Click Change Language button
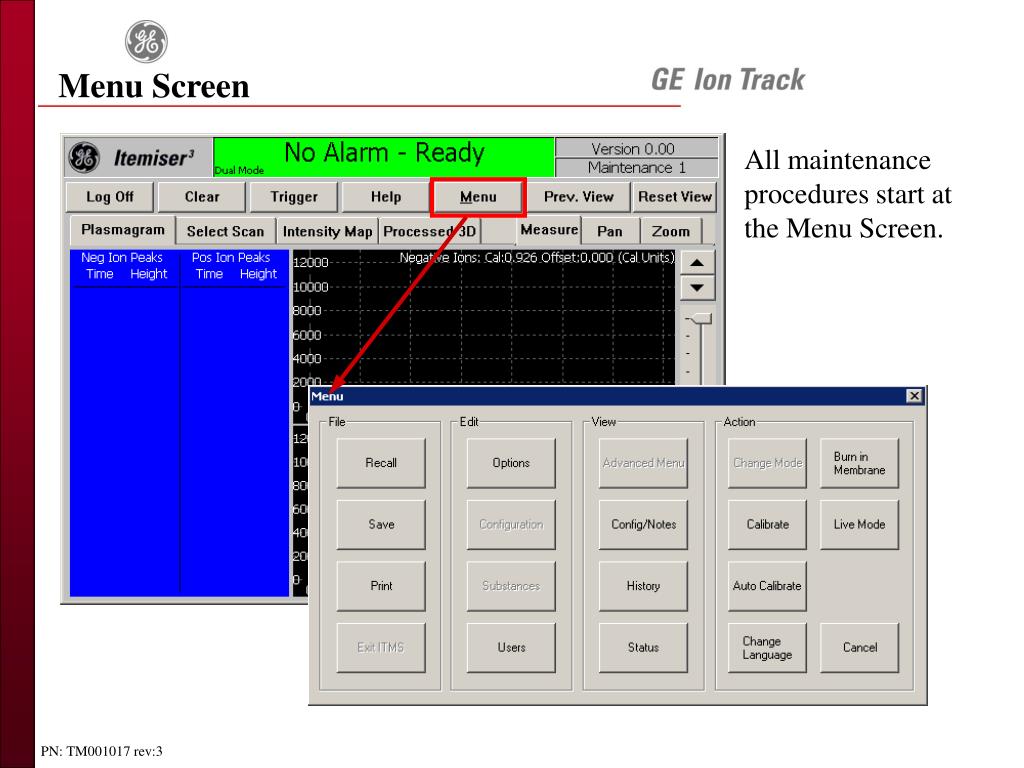 point(767,647)
